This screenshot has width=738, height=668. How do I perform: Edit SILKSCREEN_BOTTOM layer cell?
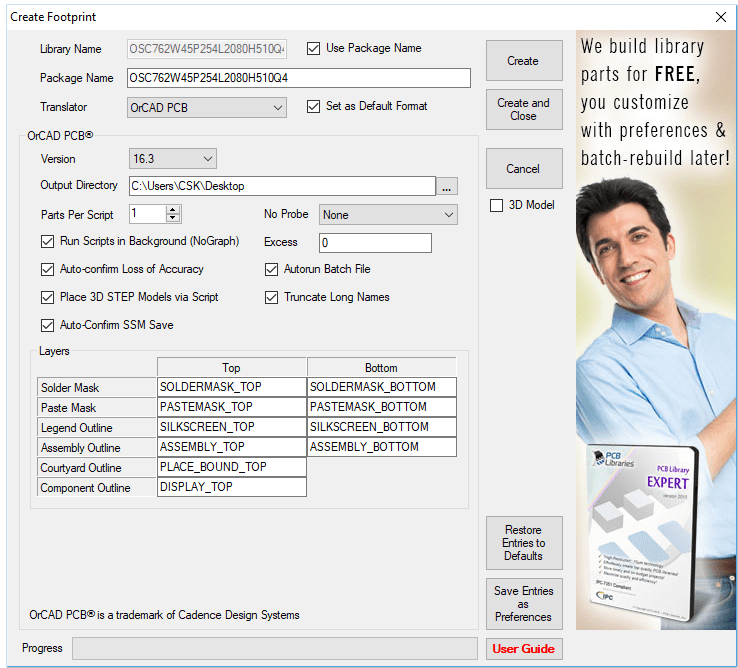pos(382,427)
